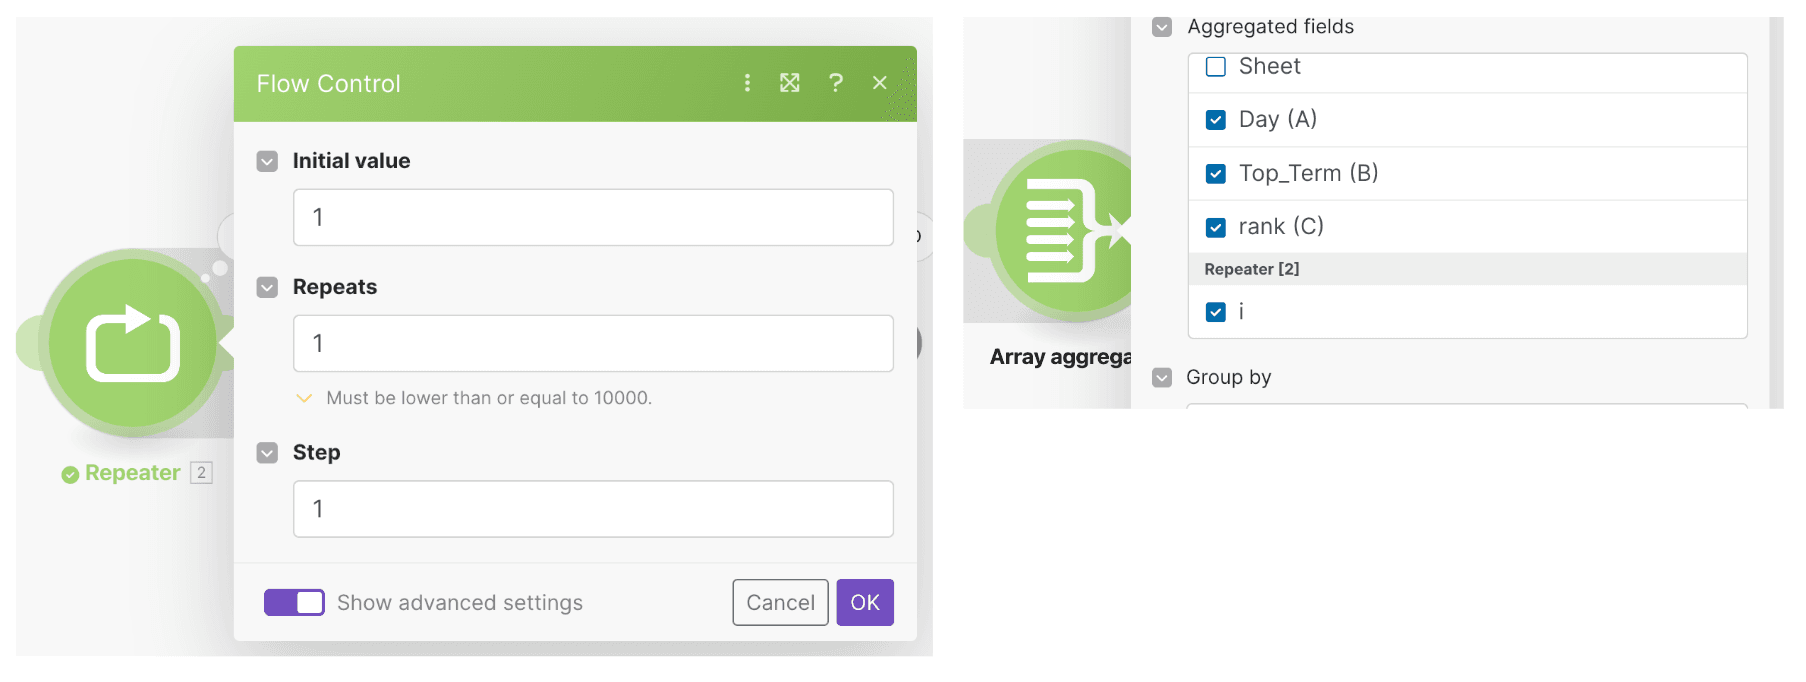Click the Cancel button
The width and height of the screenshot is (1806, 682).
click(x=780, y=602)
